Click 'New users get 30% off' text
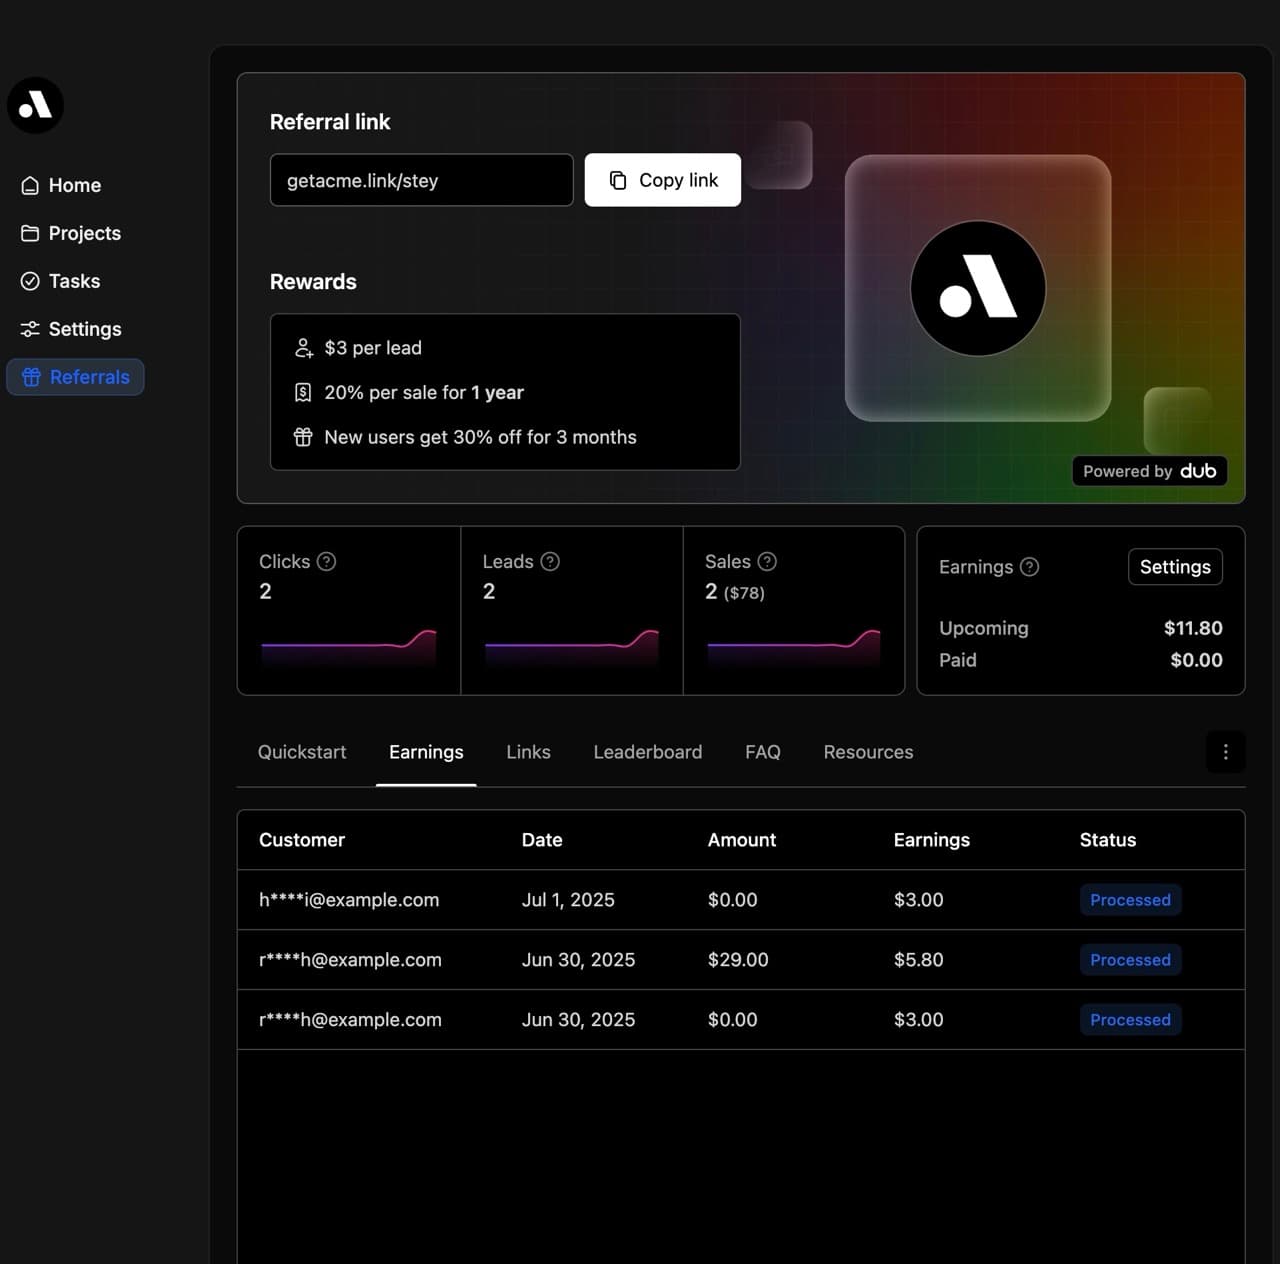 [x=480, y=437]
